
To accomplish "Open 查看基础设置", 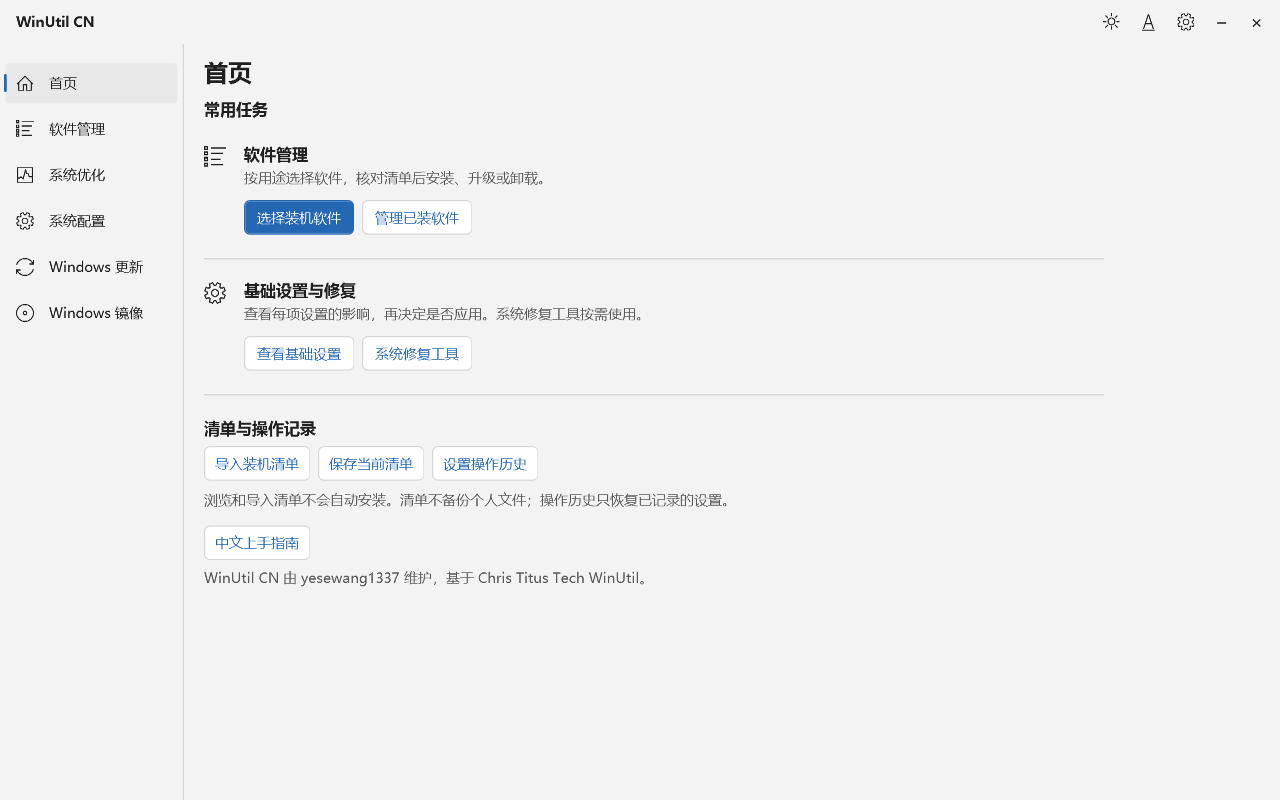I will 299,353.
